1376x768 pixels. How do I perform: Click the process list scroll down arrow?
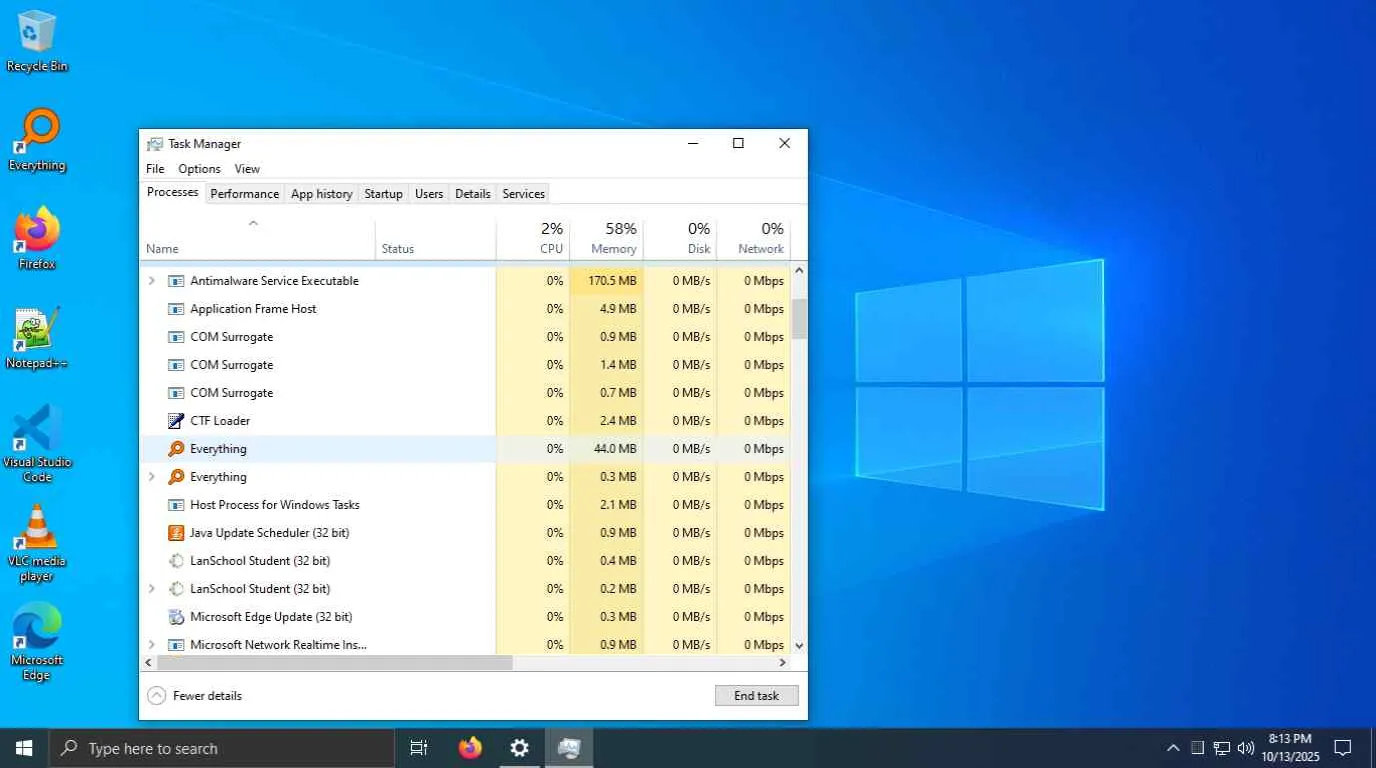click(x=799, y=646)
